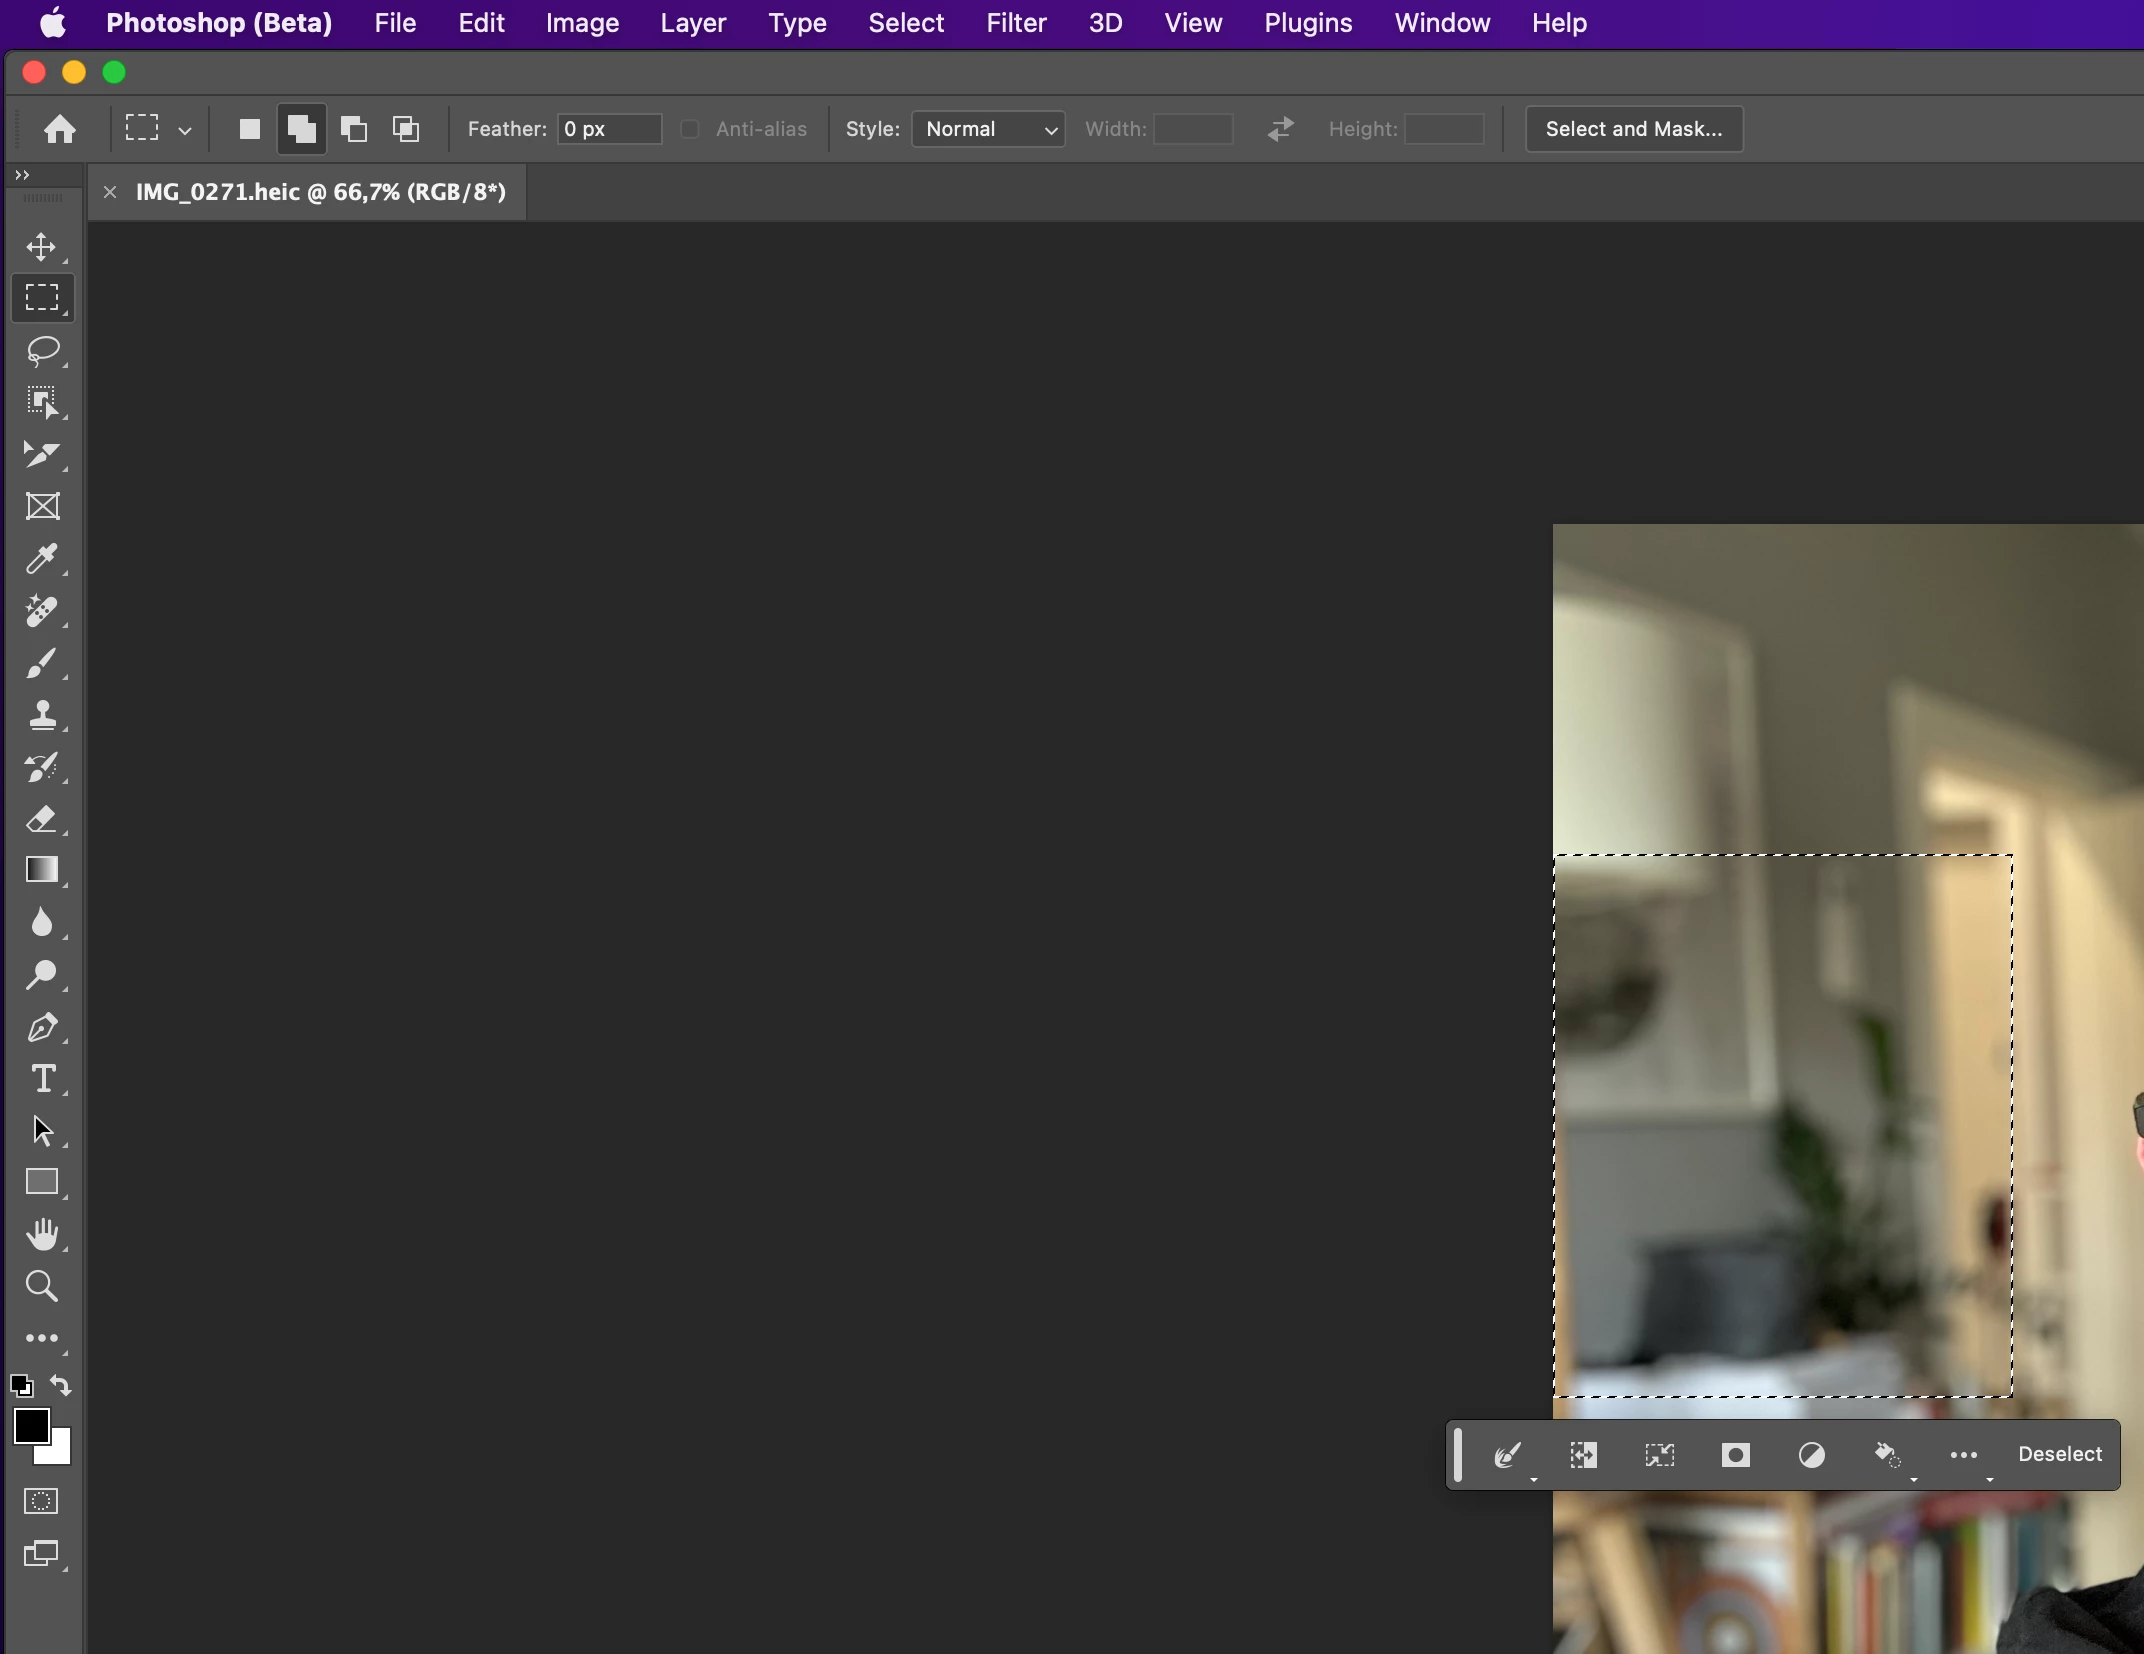
Task: Select the Lasso tool
Action: click(42, 351)
